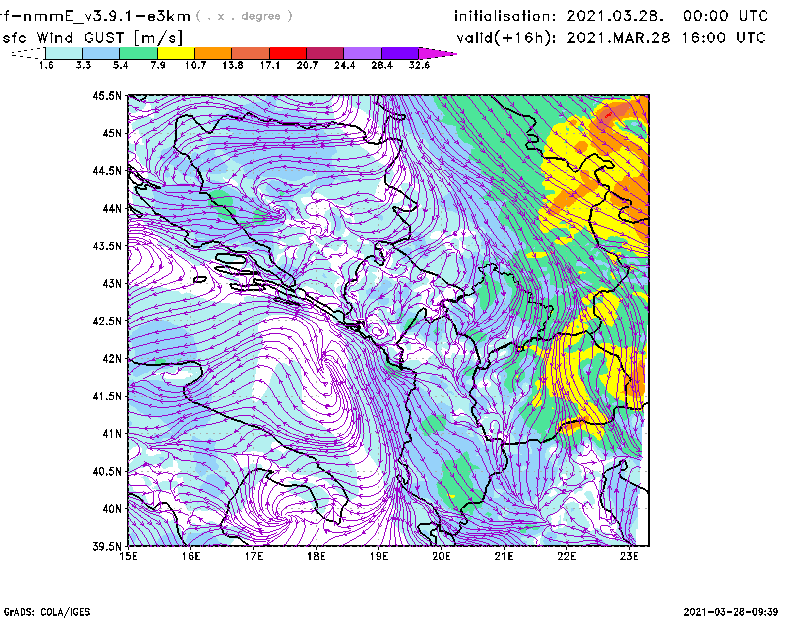The image size is (800, 618).
Task: Click the 42N latitude axis label
Action: click(110, 358)
